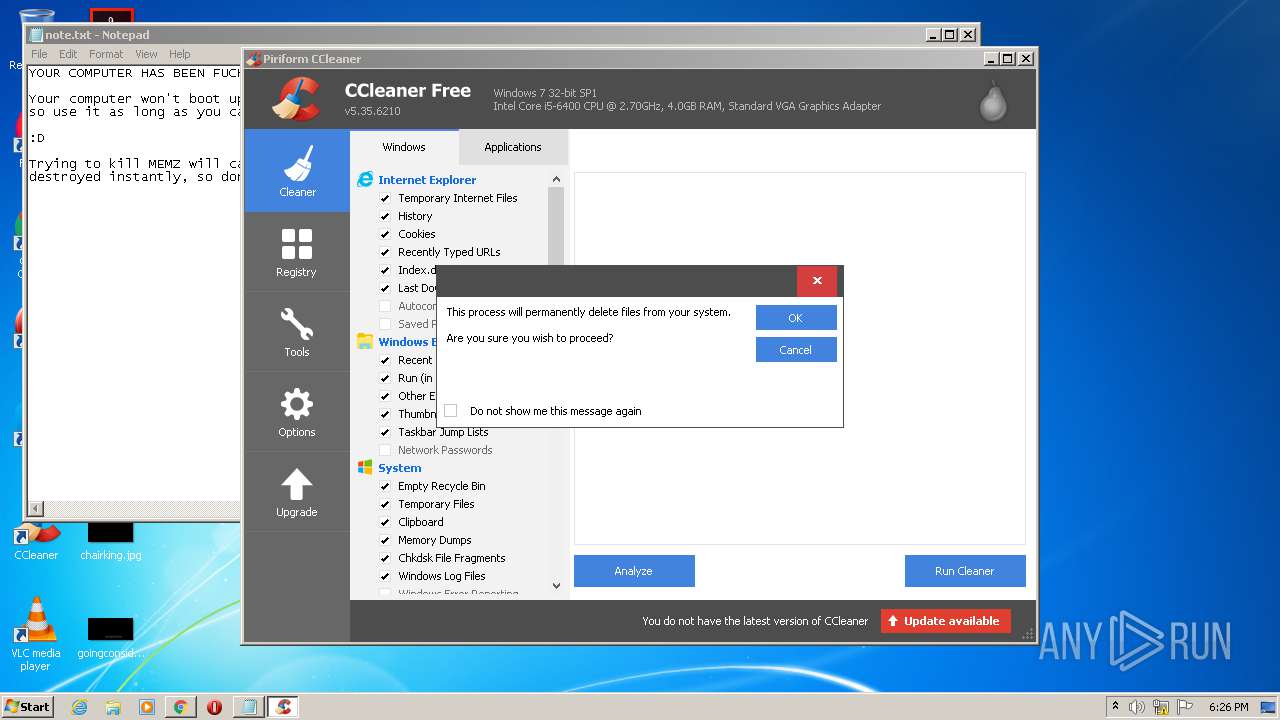The width and height of the screenshot is (1280, 720).
Task: Click the Analyze button
Action: point(634,571)
